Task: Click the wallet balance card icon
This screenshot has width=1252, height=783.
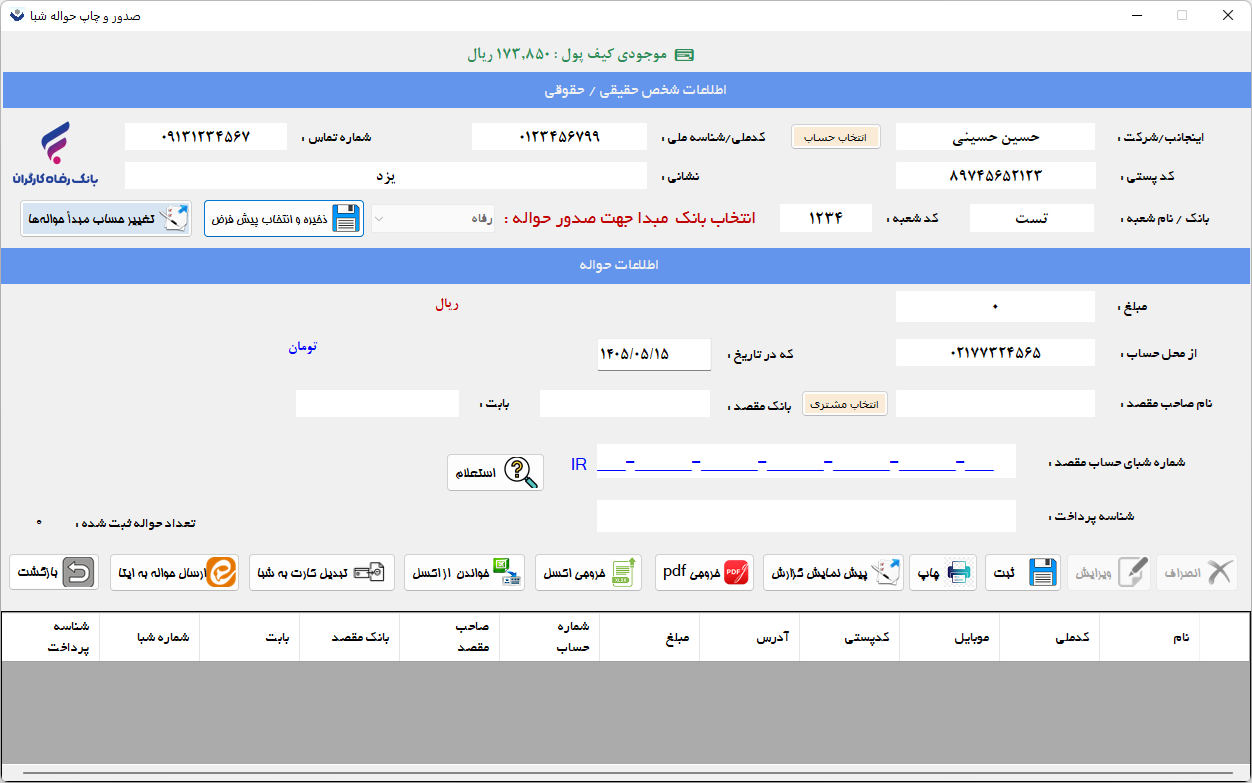Action: pyautogui.click(x=684, y=55)
